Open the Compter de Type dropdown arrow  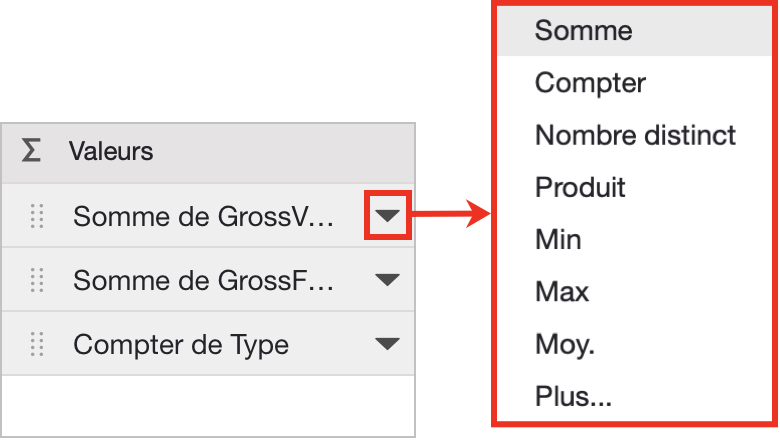coord(387,345)
